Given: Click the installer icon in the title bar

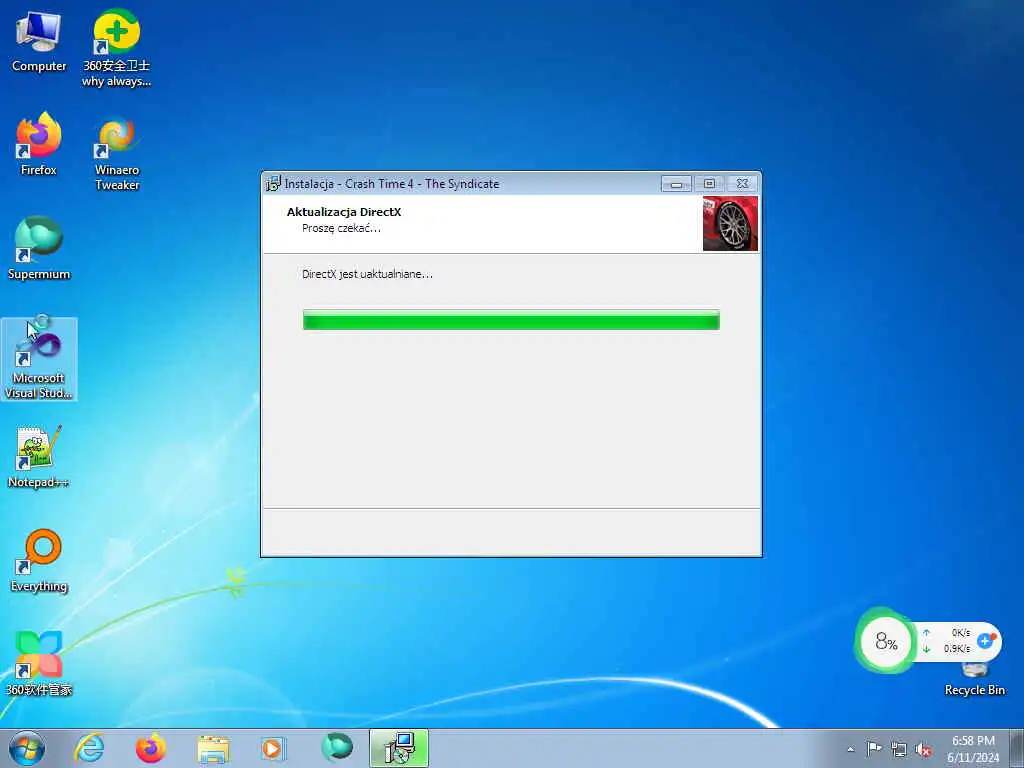Looking at the screenshot, I should (273, 184).
